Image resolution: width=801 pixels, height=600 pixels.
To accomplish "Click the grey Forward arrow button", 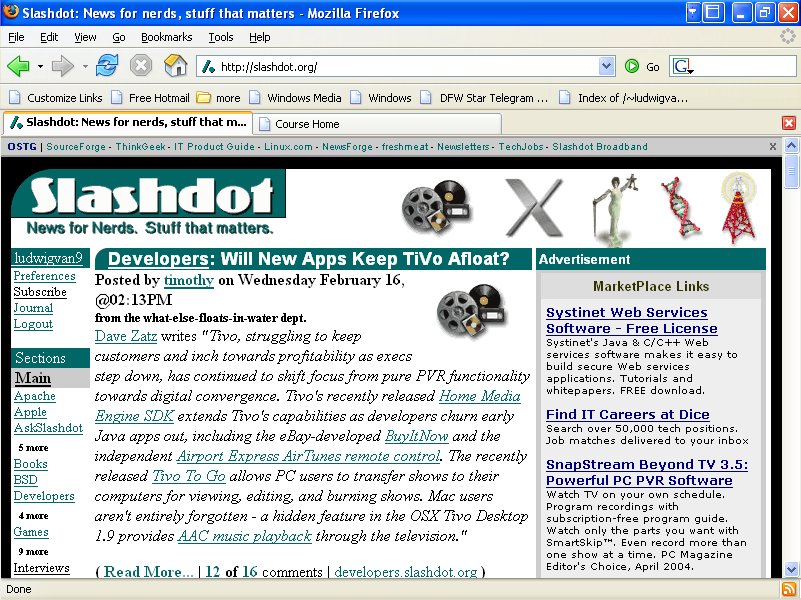I will [x=63, y=66].
